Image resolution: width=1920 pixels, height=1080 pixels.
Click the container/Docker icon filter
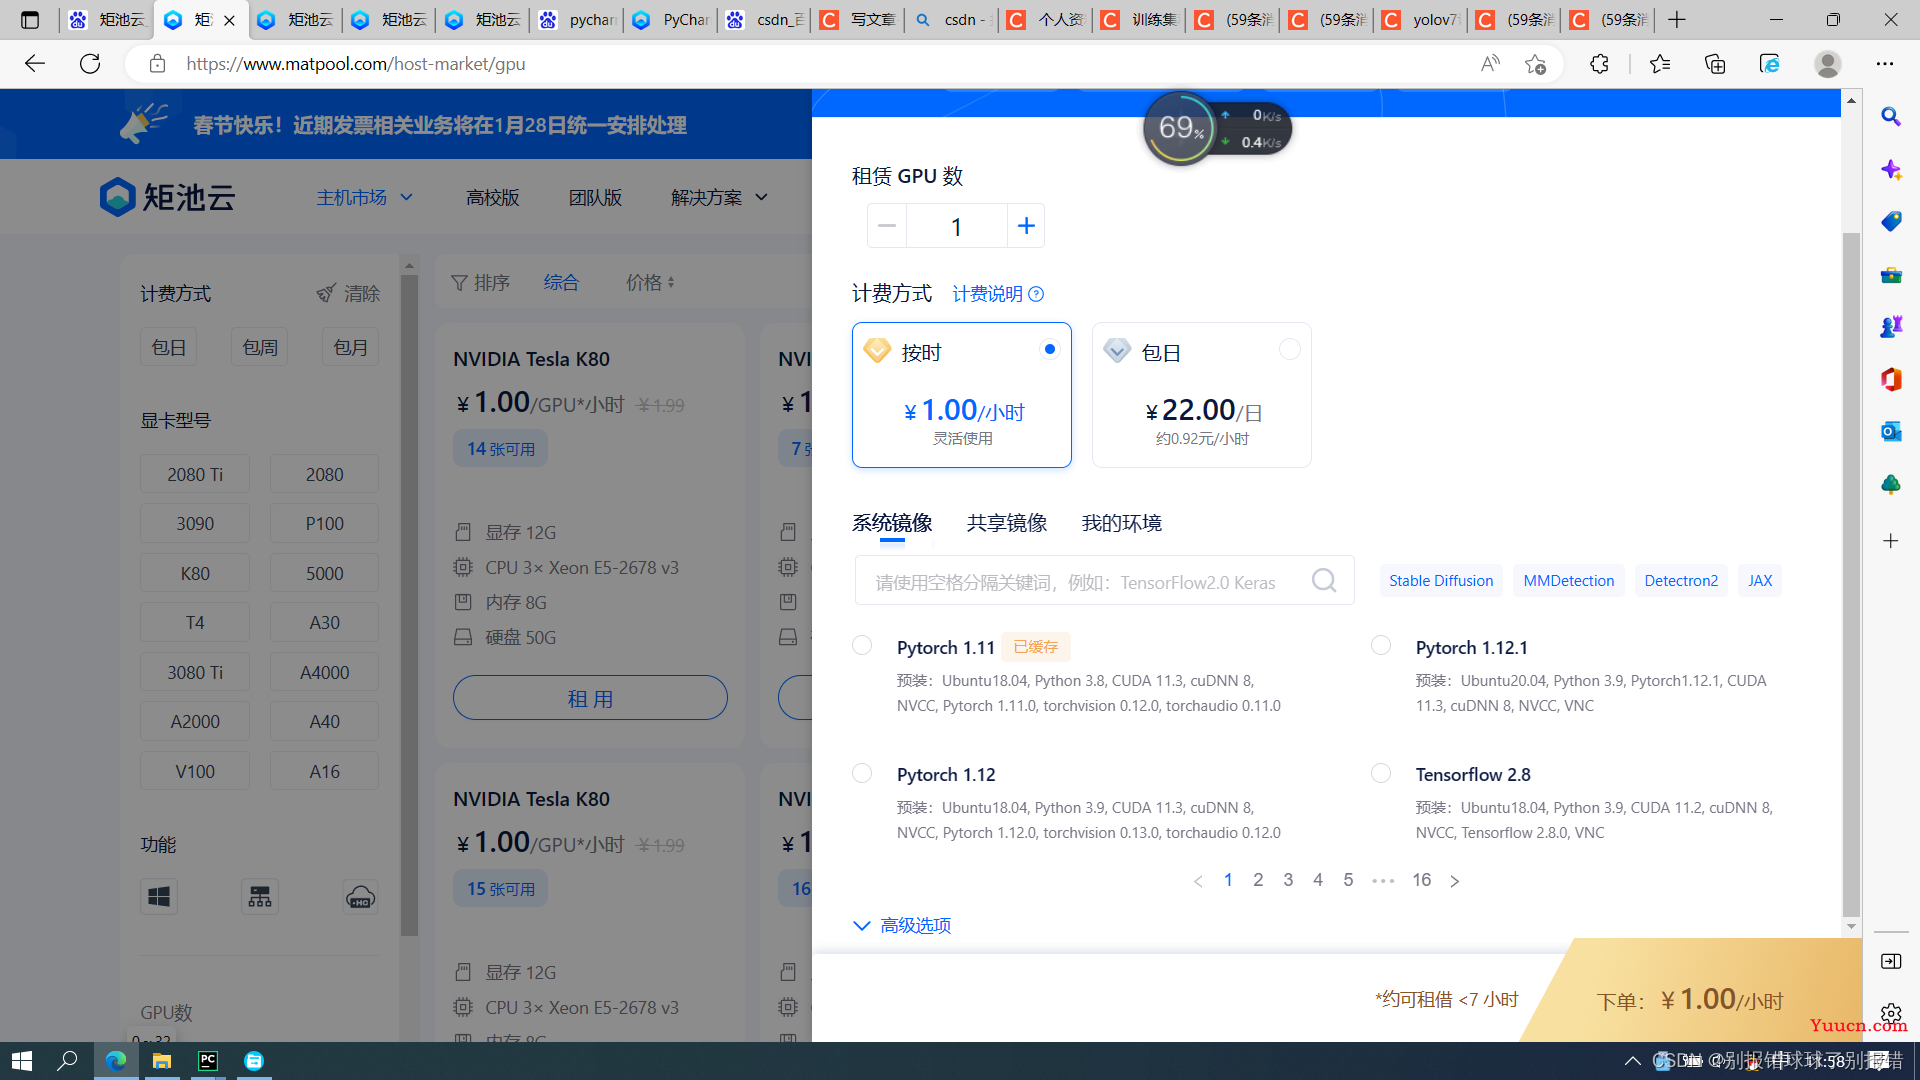(x=260, y=897)
